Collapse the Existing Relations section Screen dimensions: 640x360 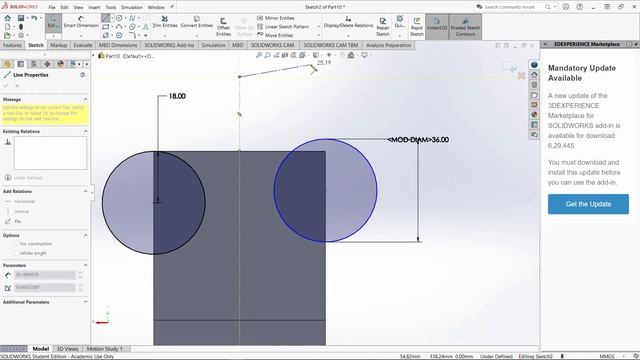point(85,131)
